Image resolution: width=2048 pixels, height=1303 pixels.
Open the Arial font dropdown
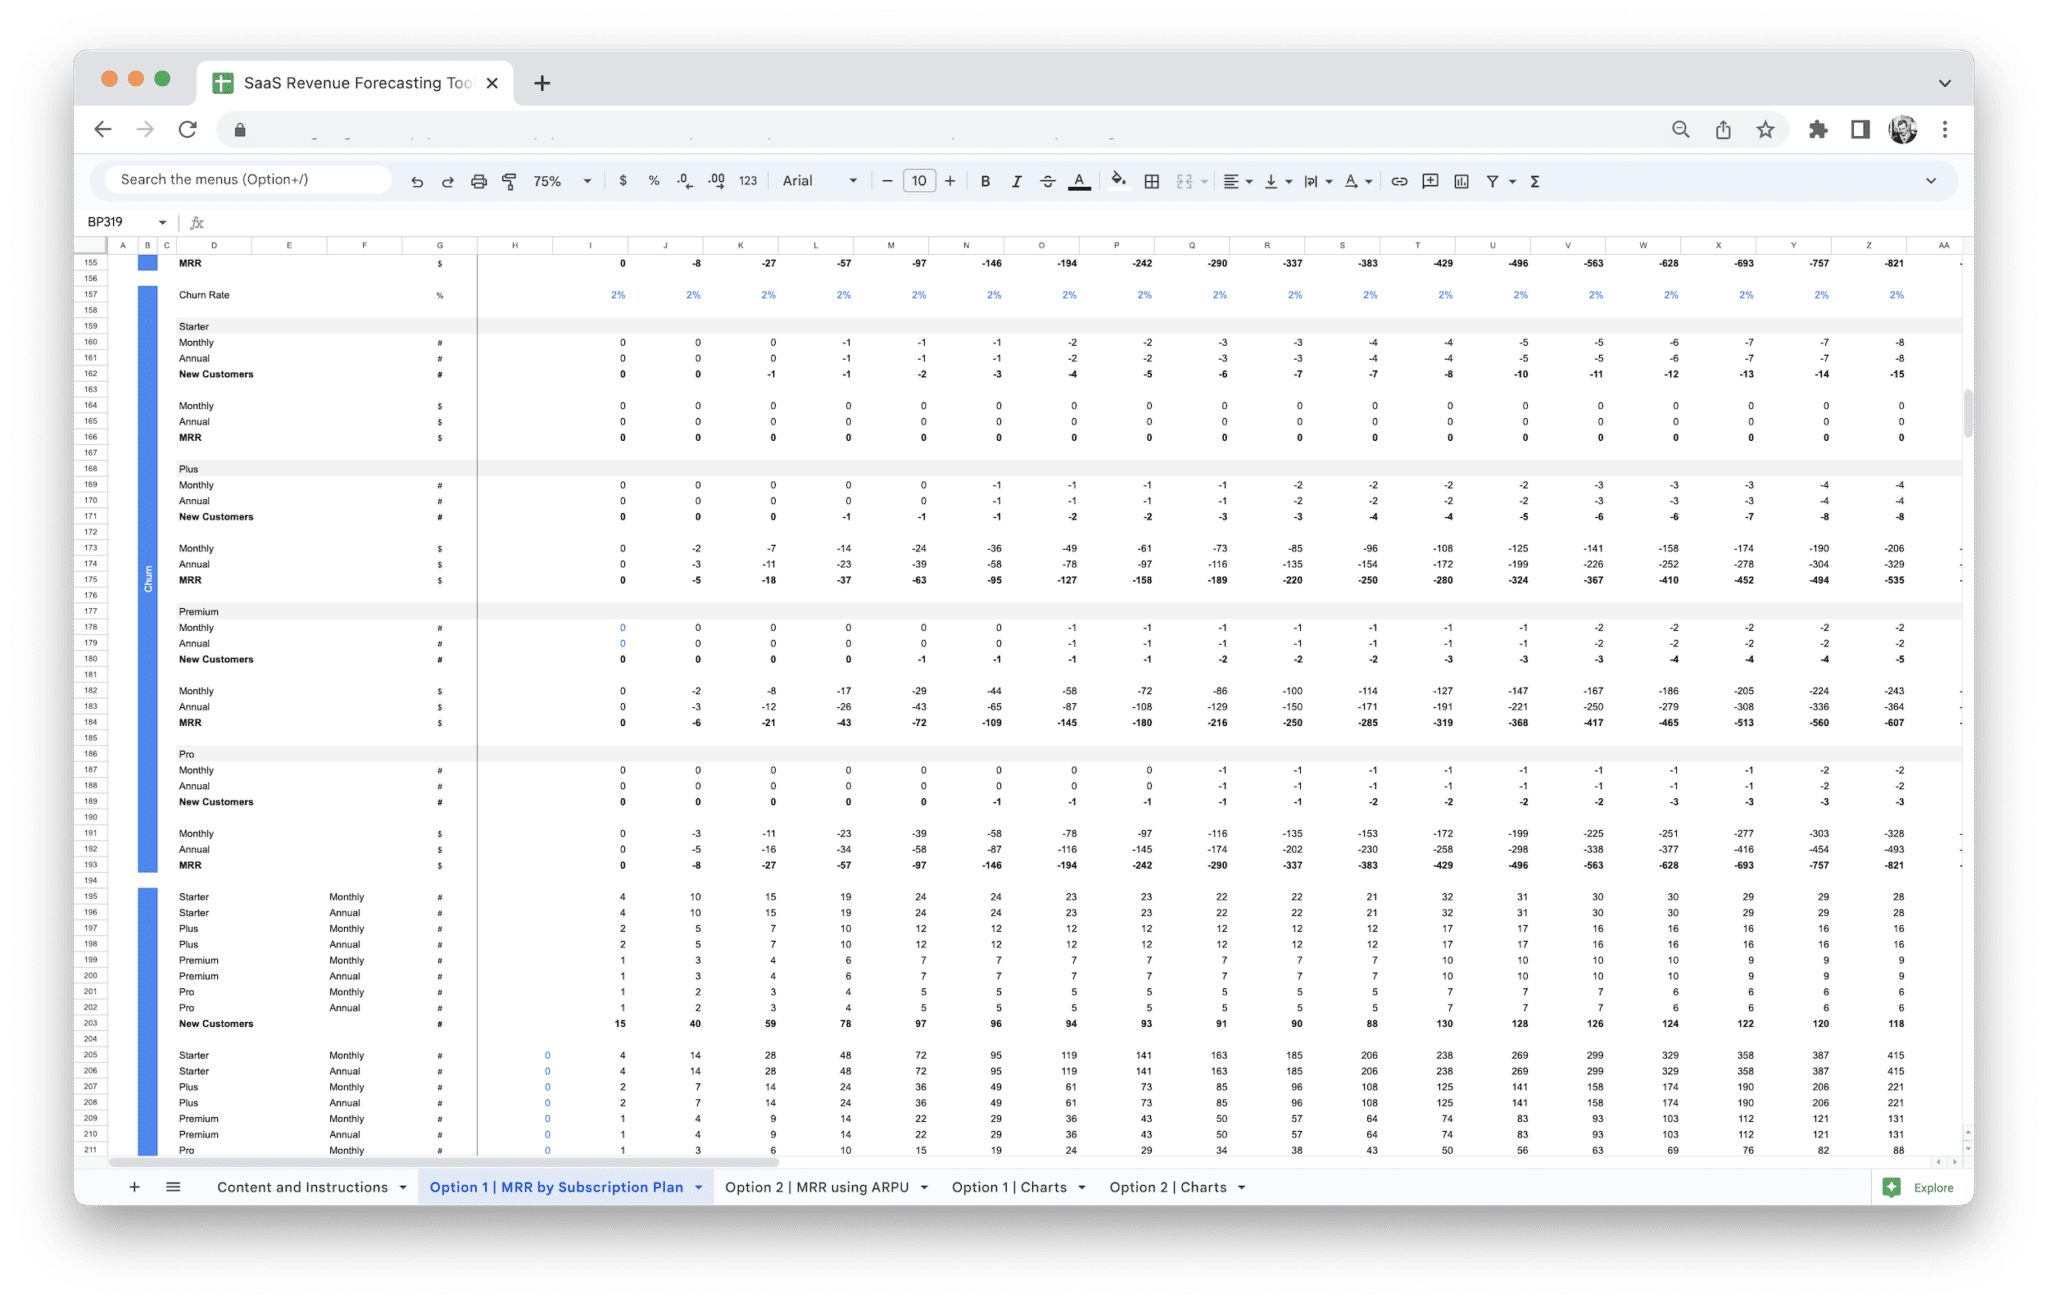(818, 181)
